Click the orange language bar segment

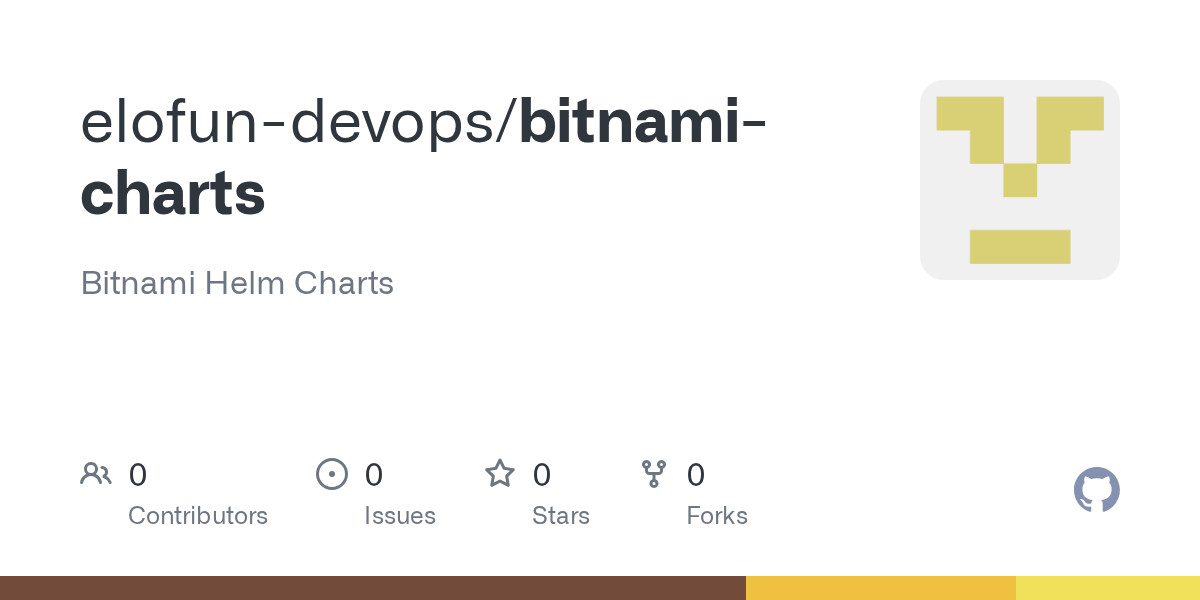[x=881, y=588]
